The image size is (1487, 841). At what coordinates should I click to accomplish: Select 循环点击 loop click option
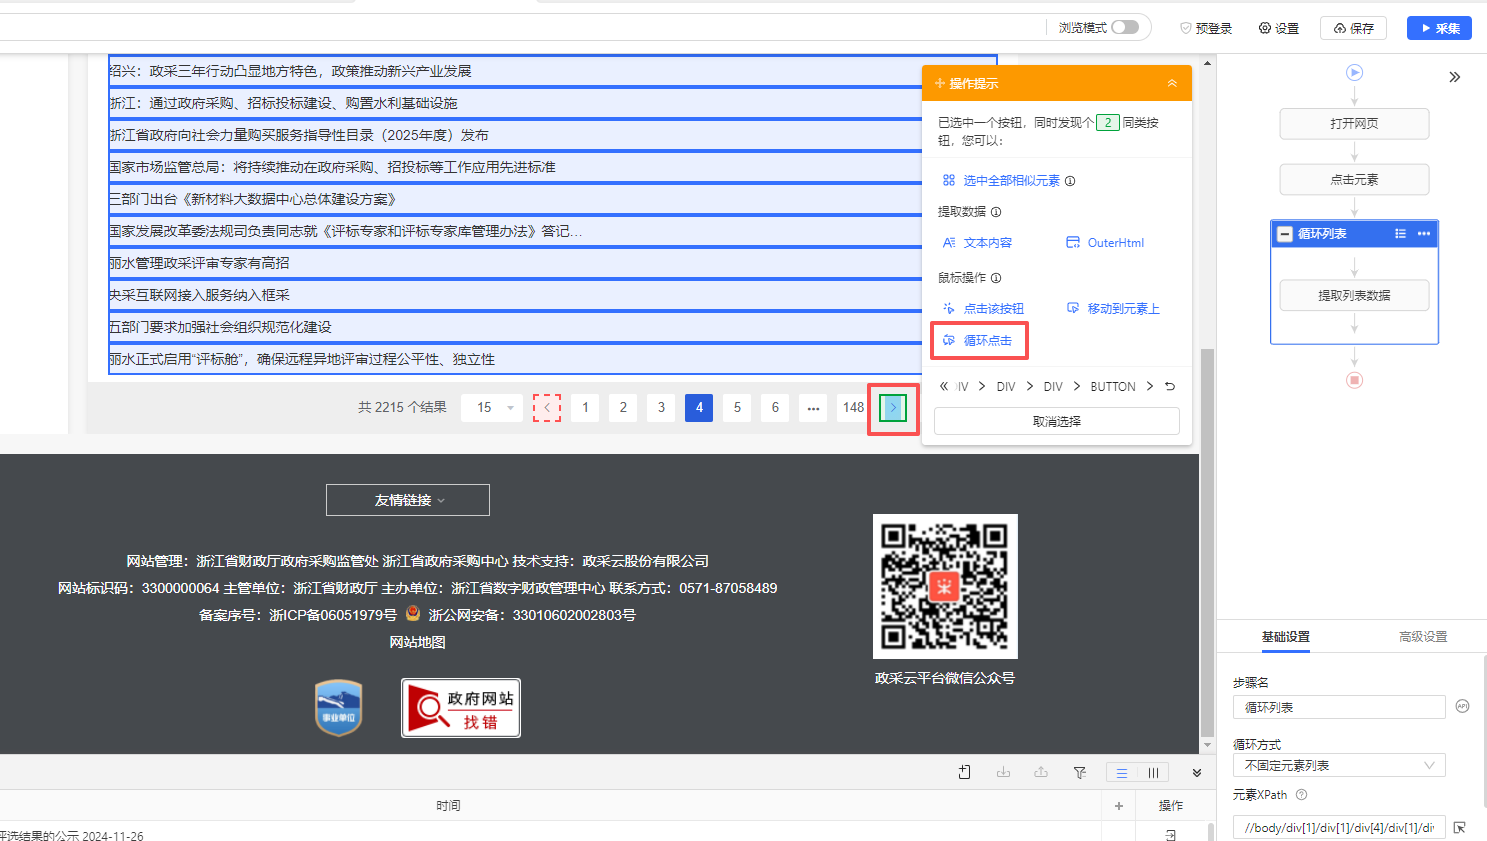coord(978,340)
